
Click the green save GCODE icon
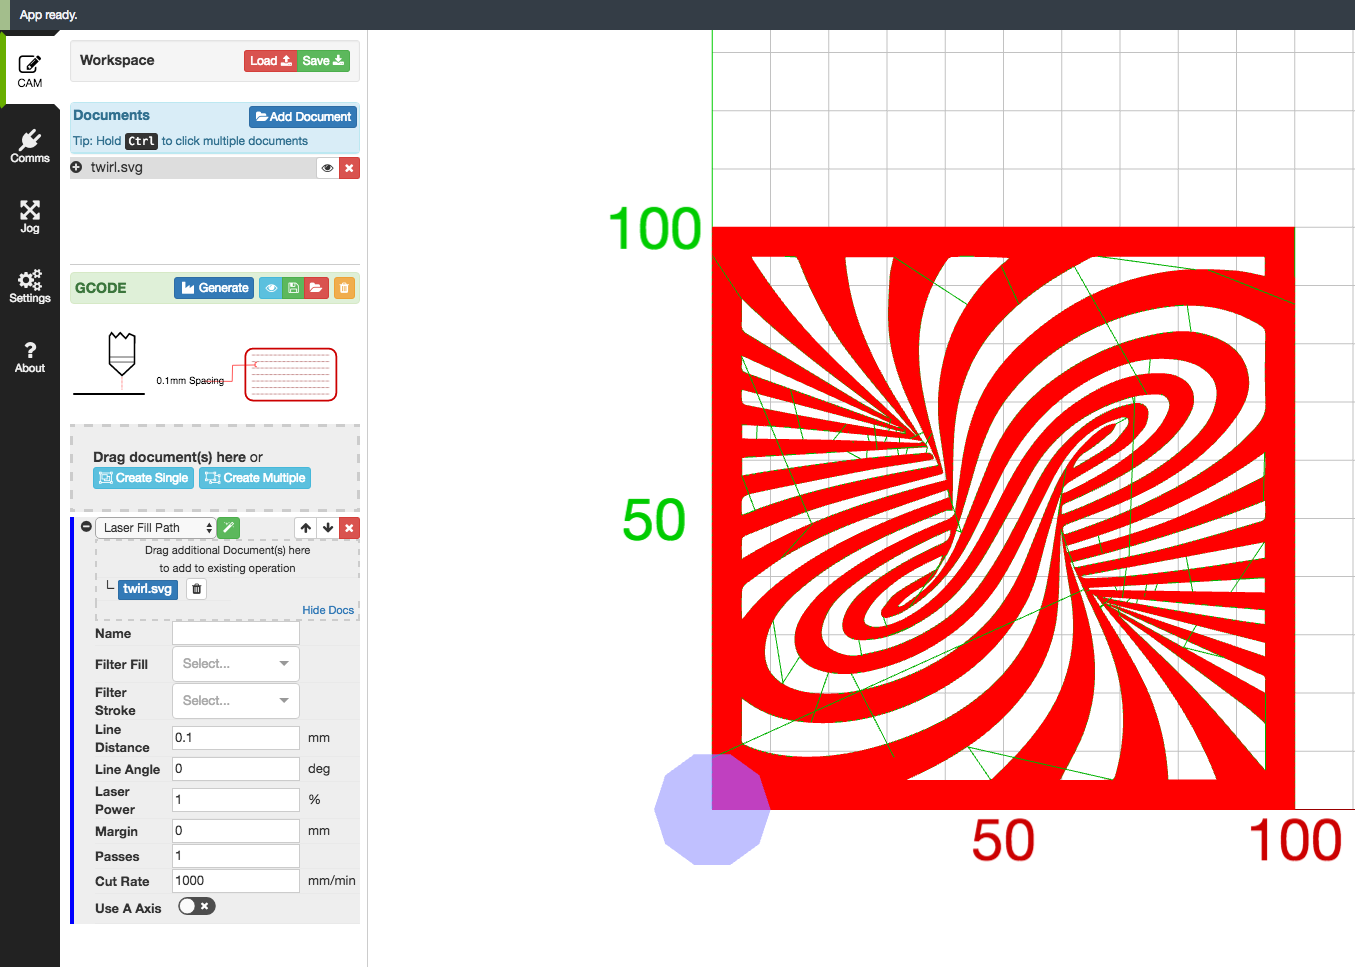pyautogui.click(x=293, y=288)
